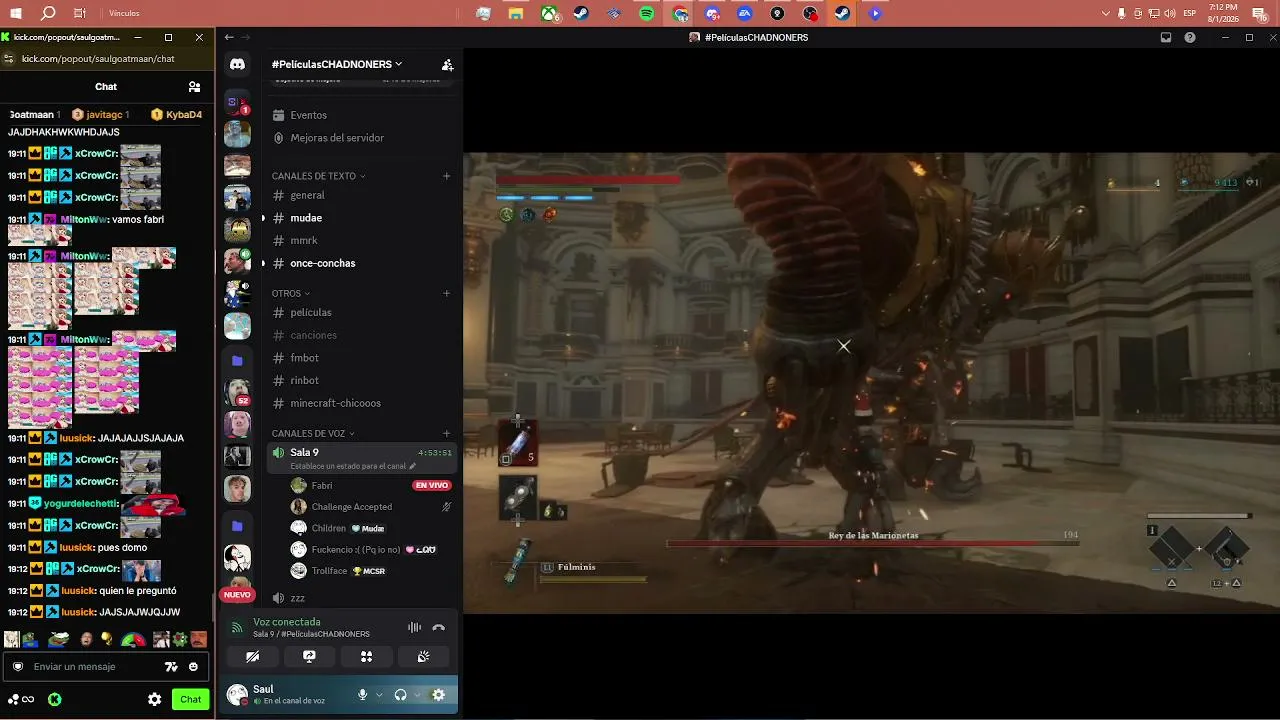Open the #PelículasCHADNONERS server dropdown
This screenshot has height=720, width=1280.
pyautogui.click(x=337, y=64)
